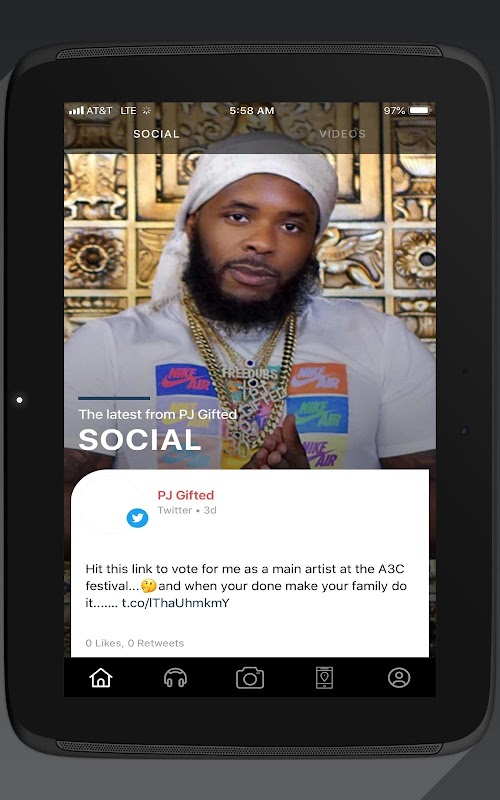500x800 pixels.
Task: Tap the 0 Likes, 0 Retweets text
Action: [x=135, y=643]
